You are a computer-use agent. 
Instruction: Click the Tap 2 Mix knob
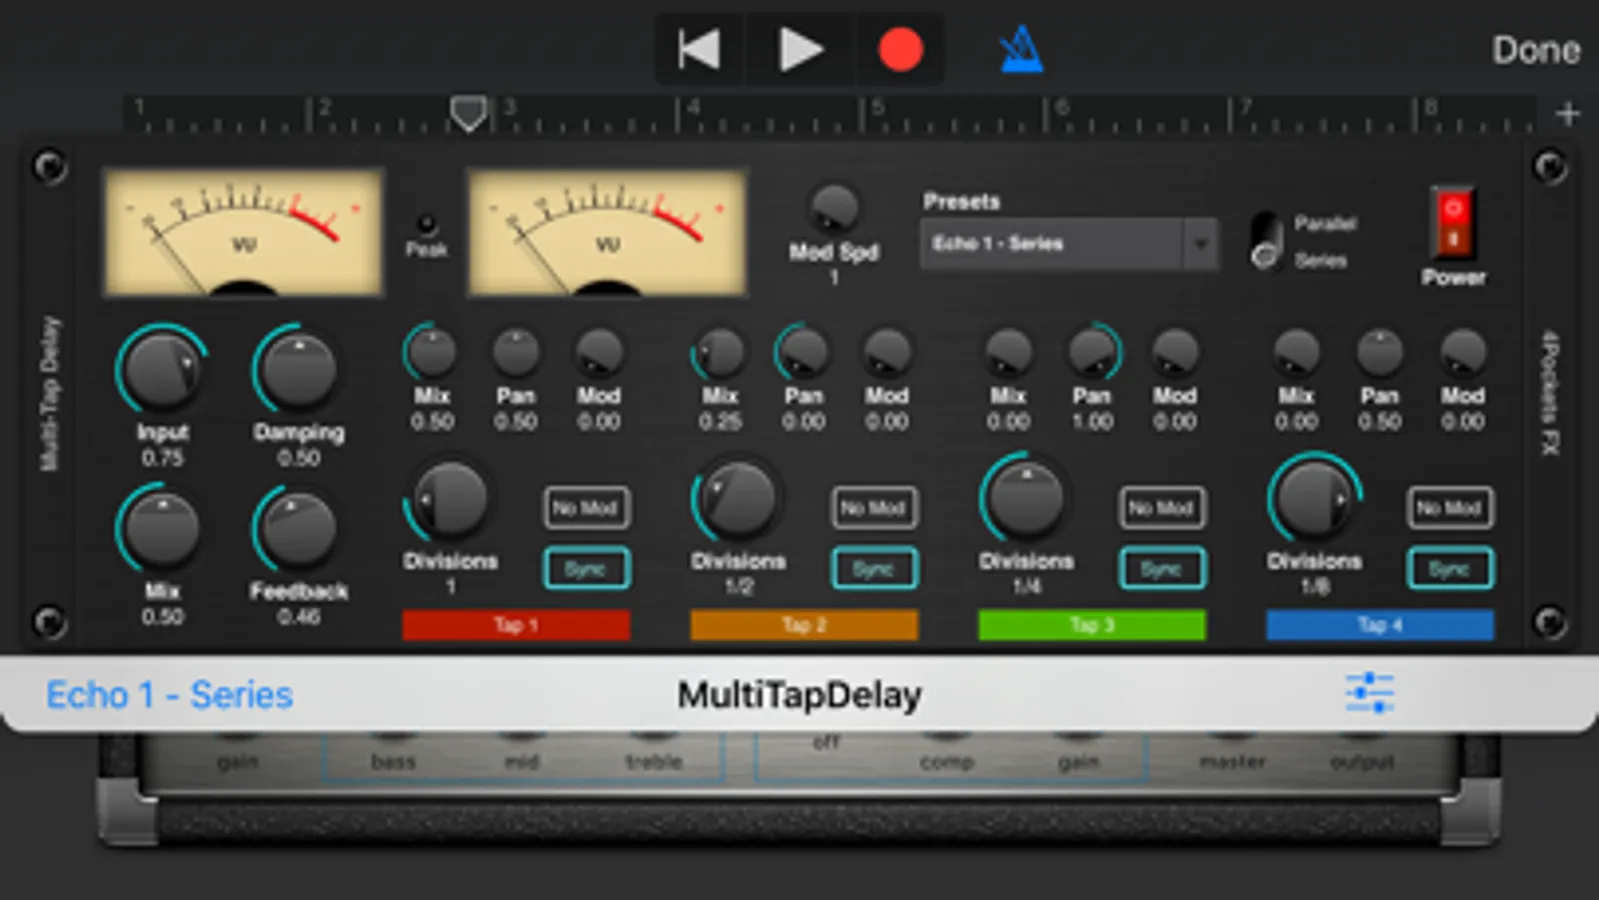pos(719,351)
